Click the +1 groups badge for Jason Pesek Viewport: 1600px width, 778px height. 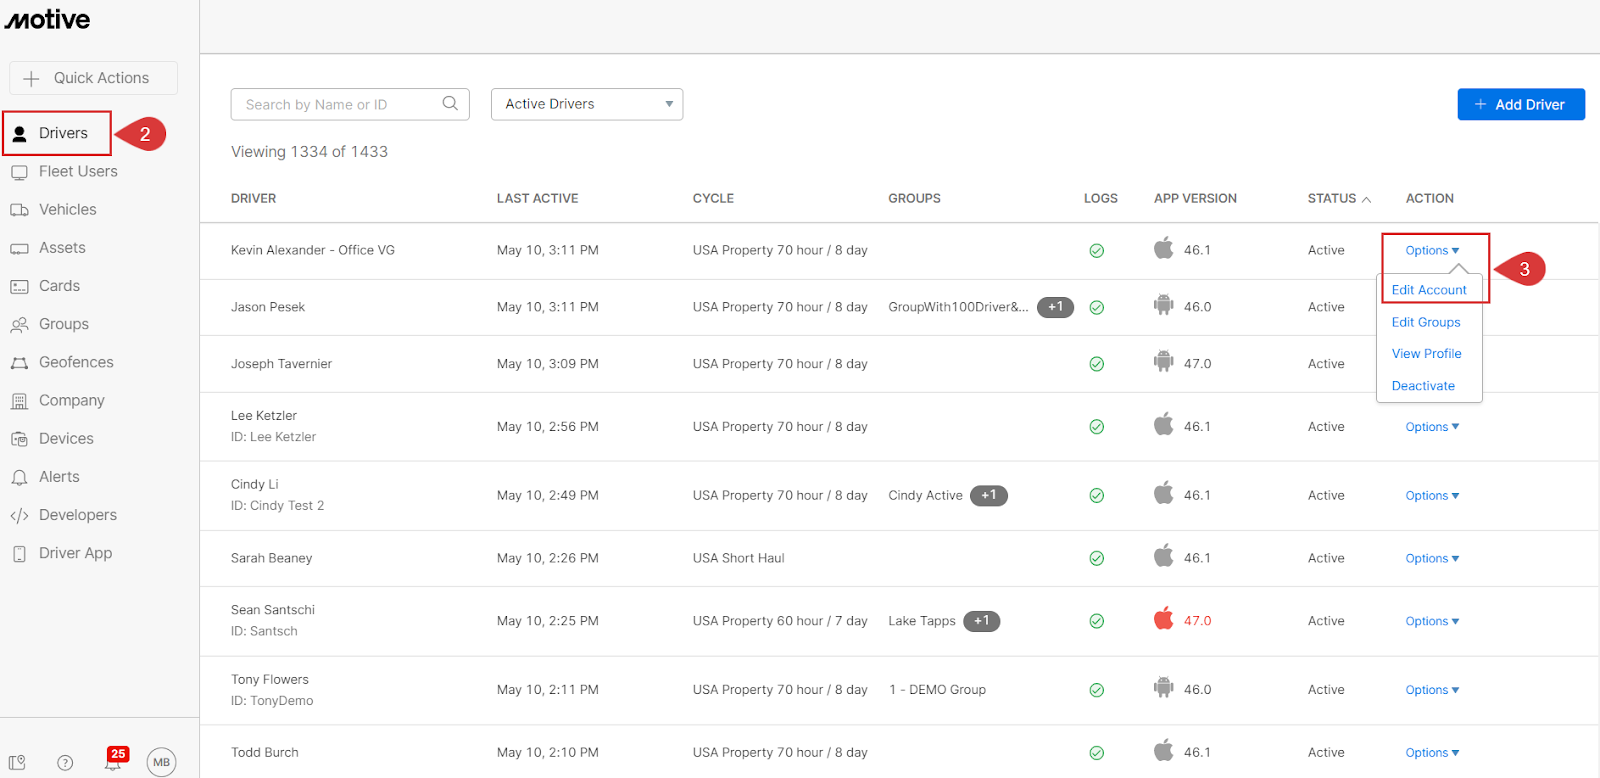[1055, 307]
